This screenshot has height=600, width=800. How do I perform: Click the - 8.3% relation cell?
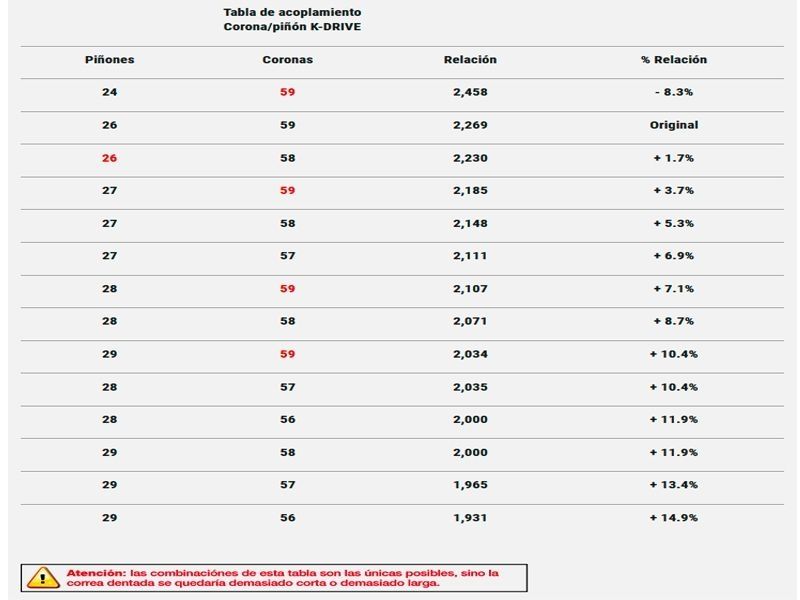pos(673,93)
